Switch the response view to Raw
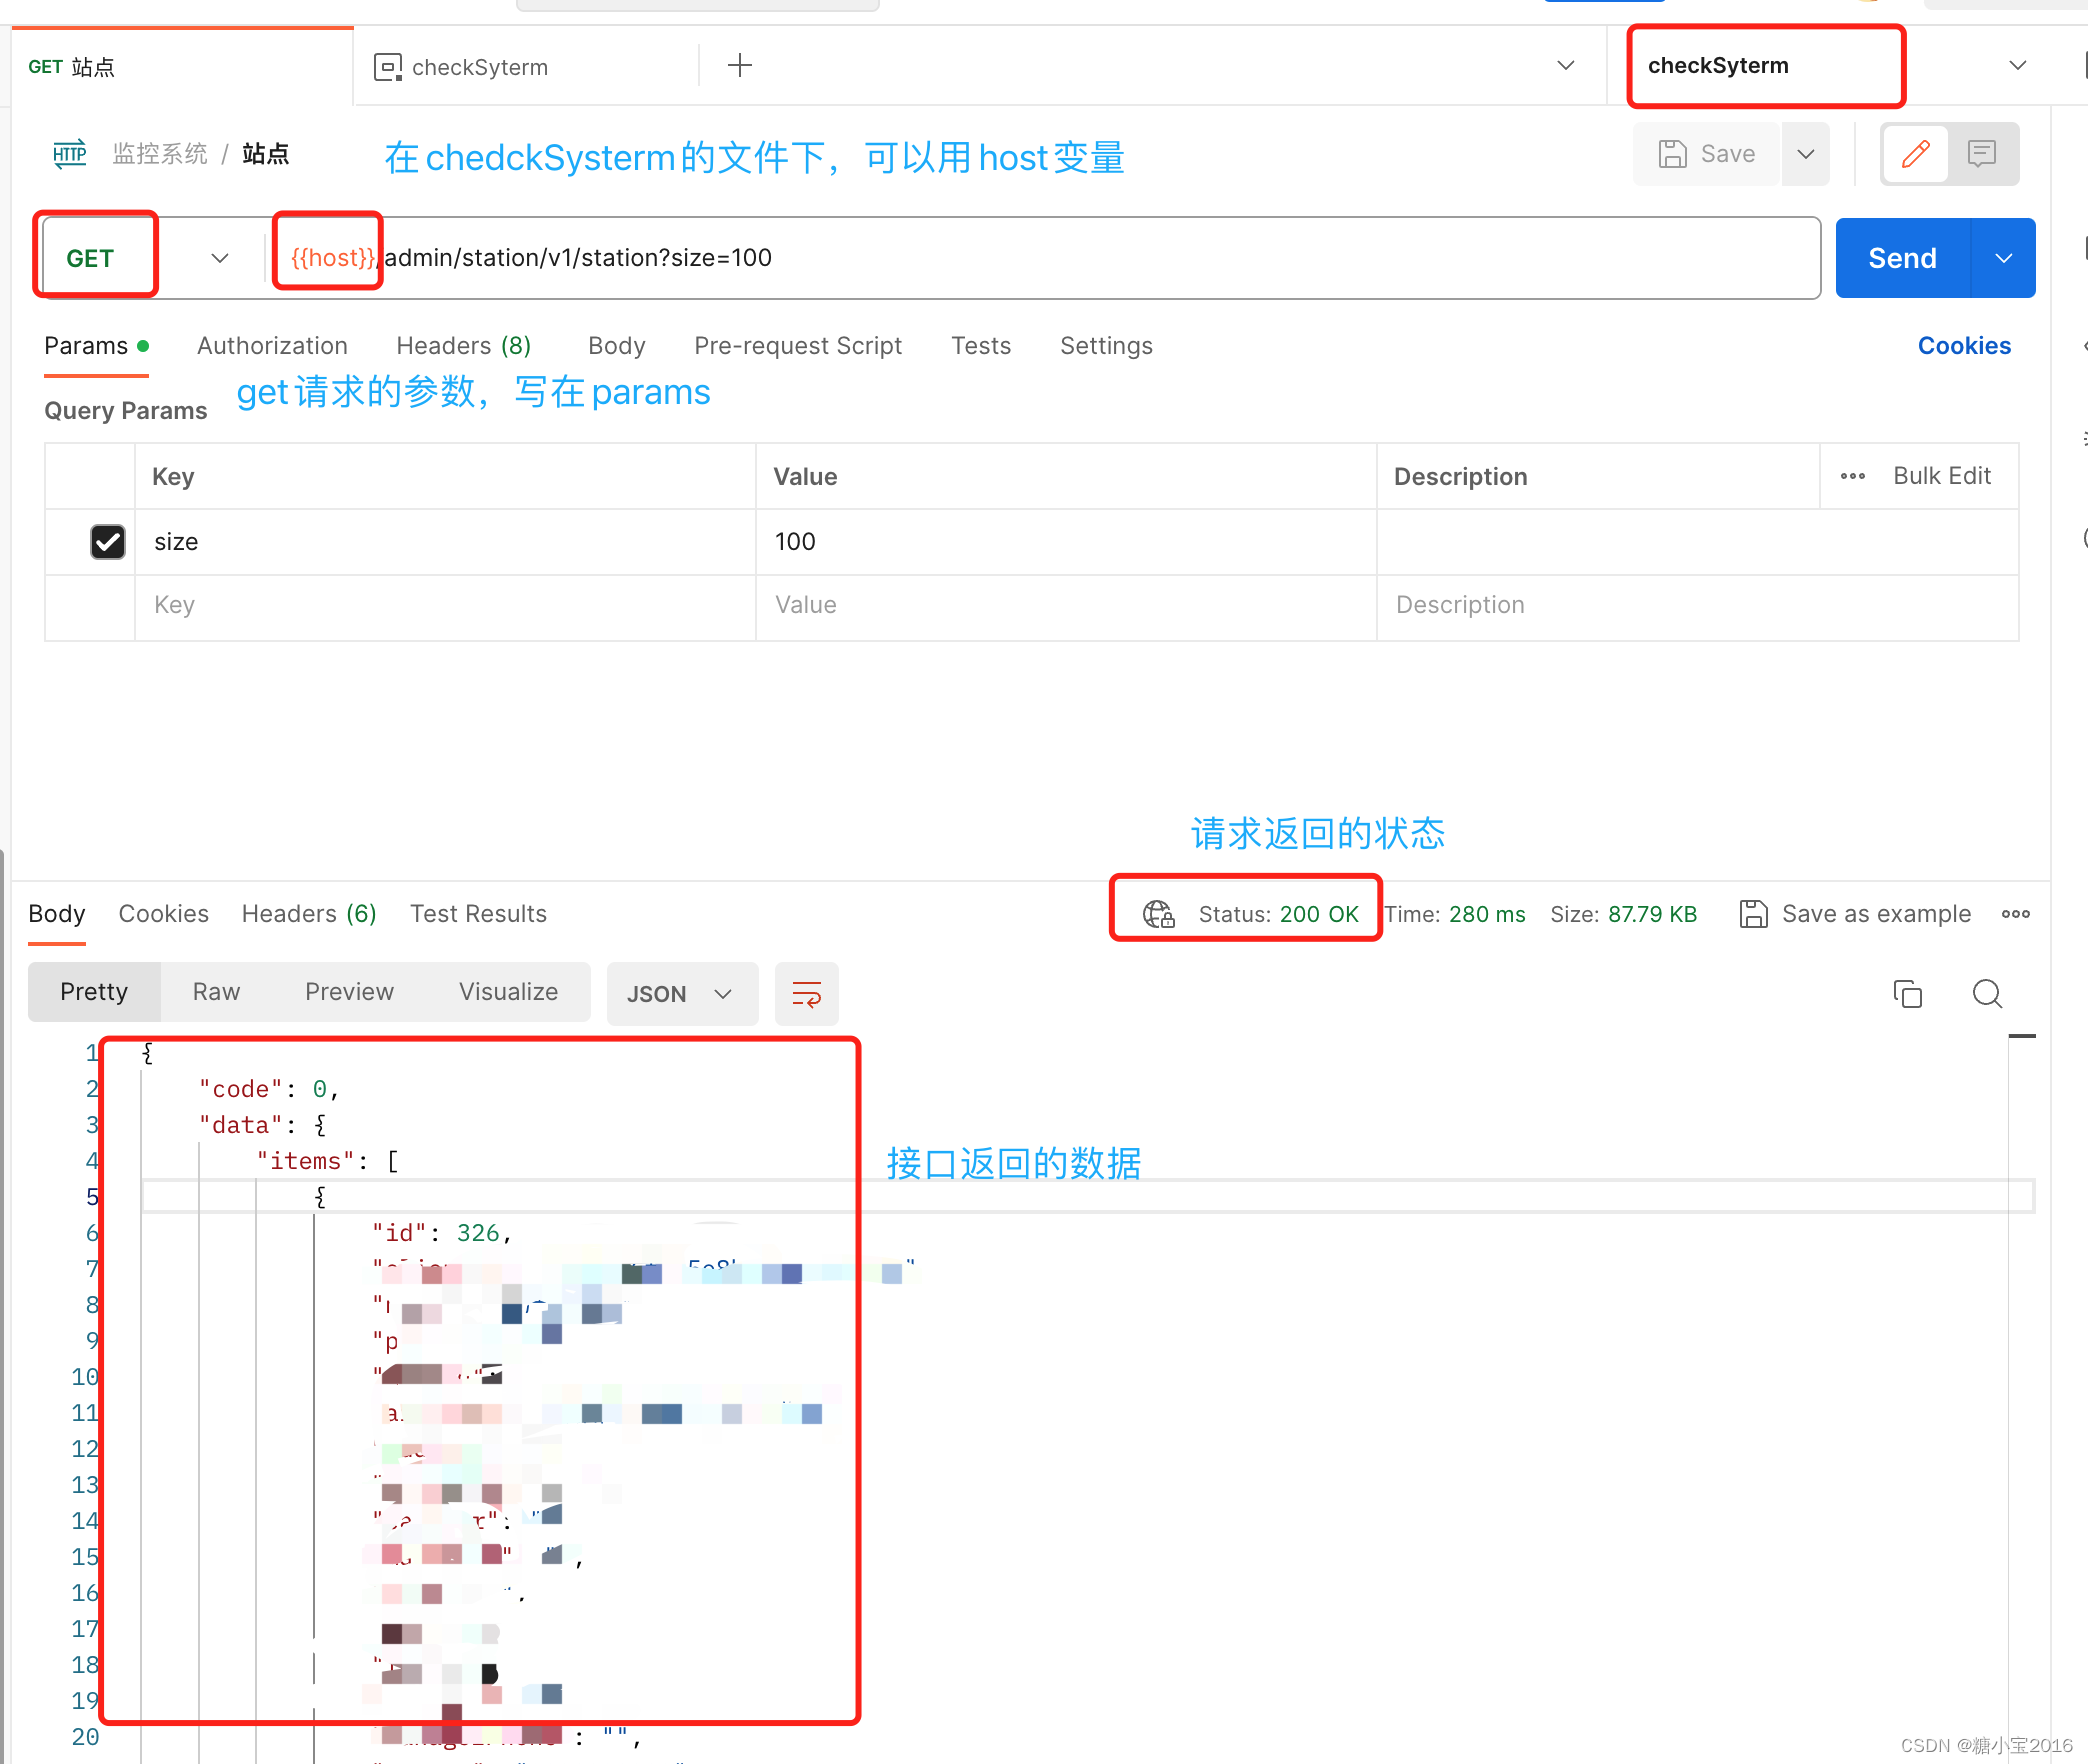The image size is (2088, 1764). pos(216,992)
